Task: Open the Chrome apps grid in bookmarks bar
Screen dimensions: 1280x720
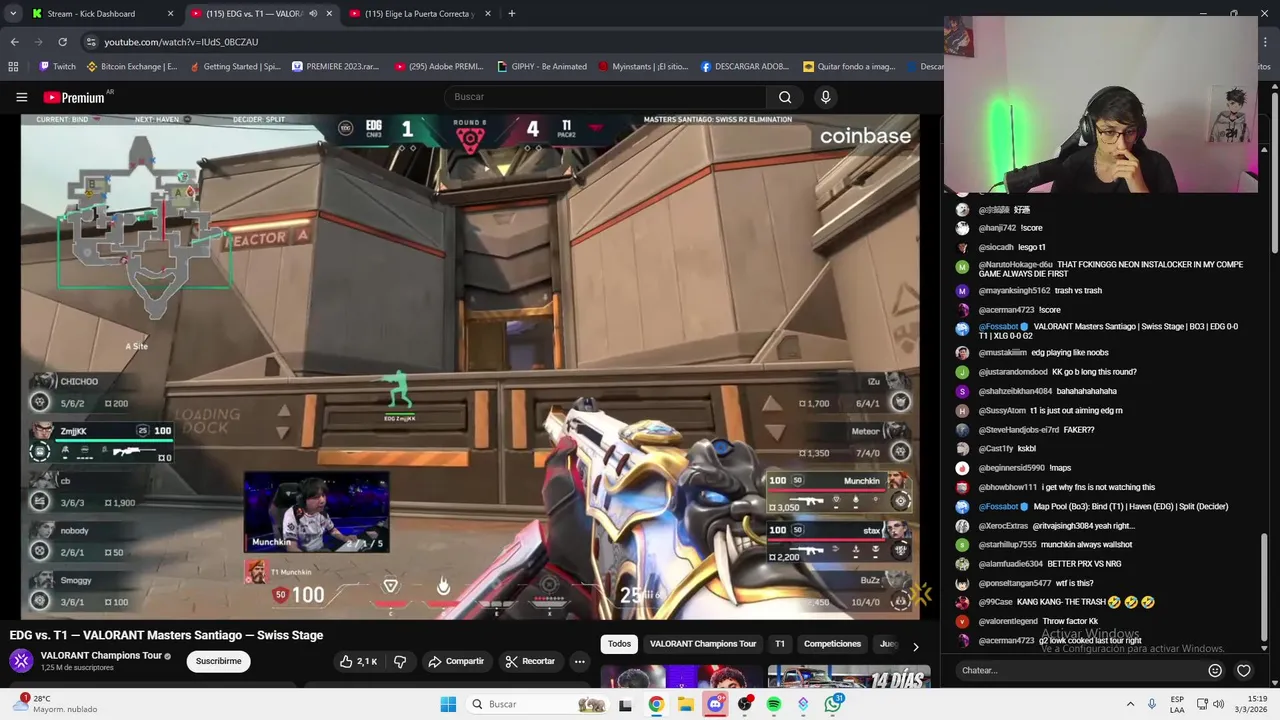Action: (x=13, y=67)
